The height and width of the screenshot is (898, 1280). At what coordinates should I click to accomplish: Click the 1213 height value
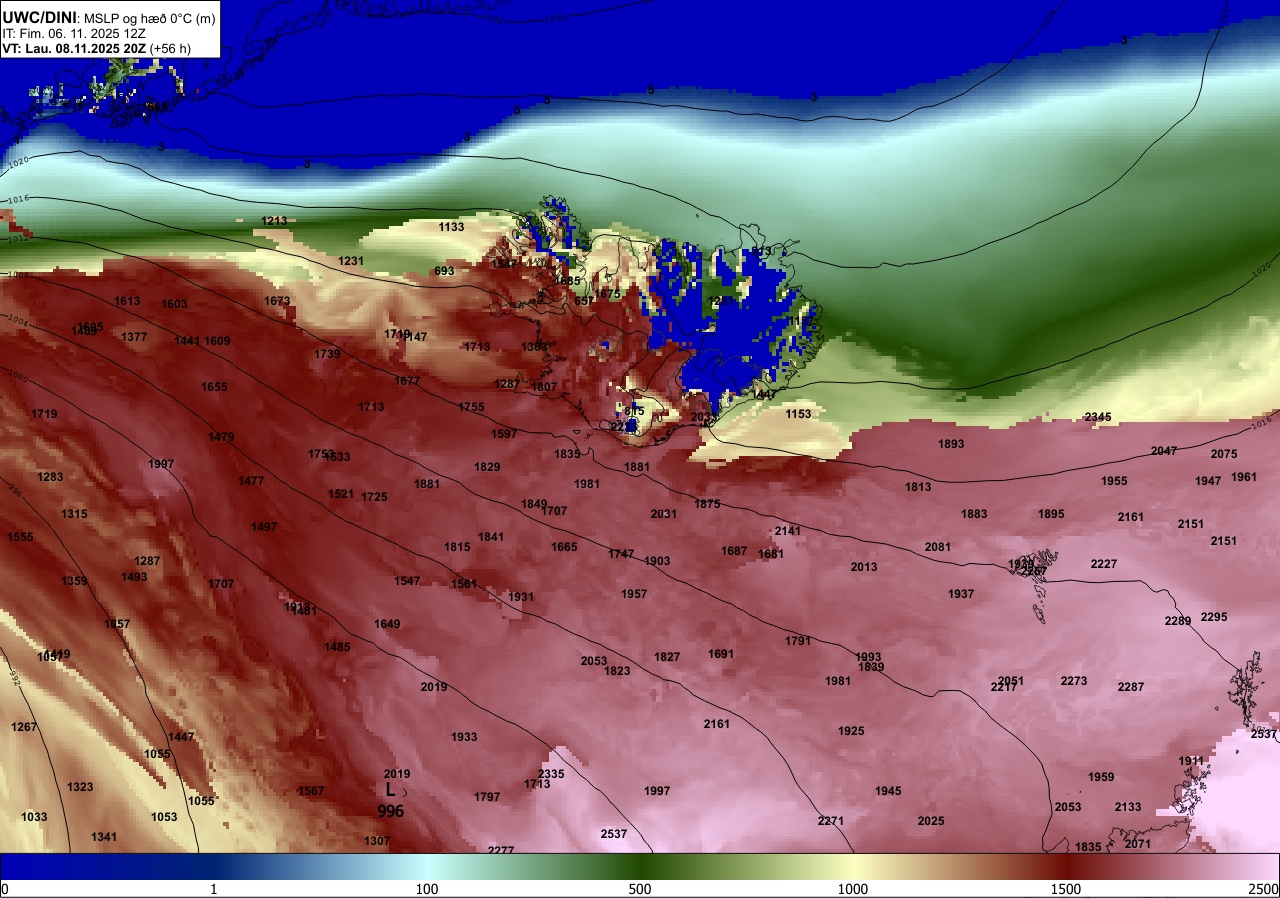(x=274, y=221)
